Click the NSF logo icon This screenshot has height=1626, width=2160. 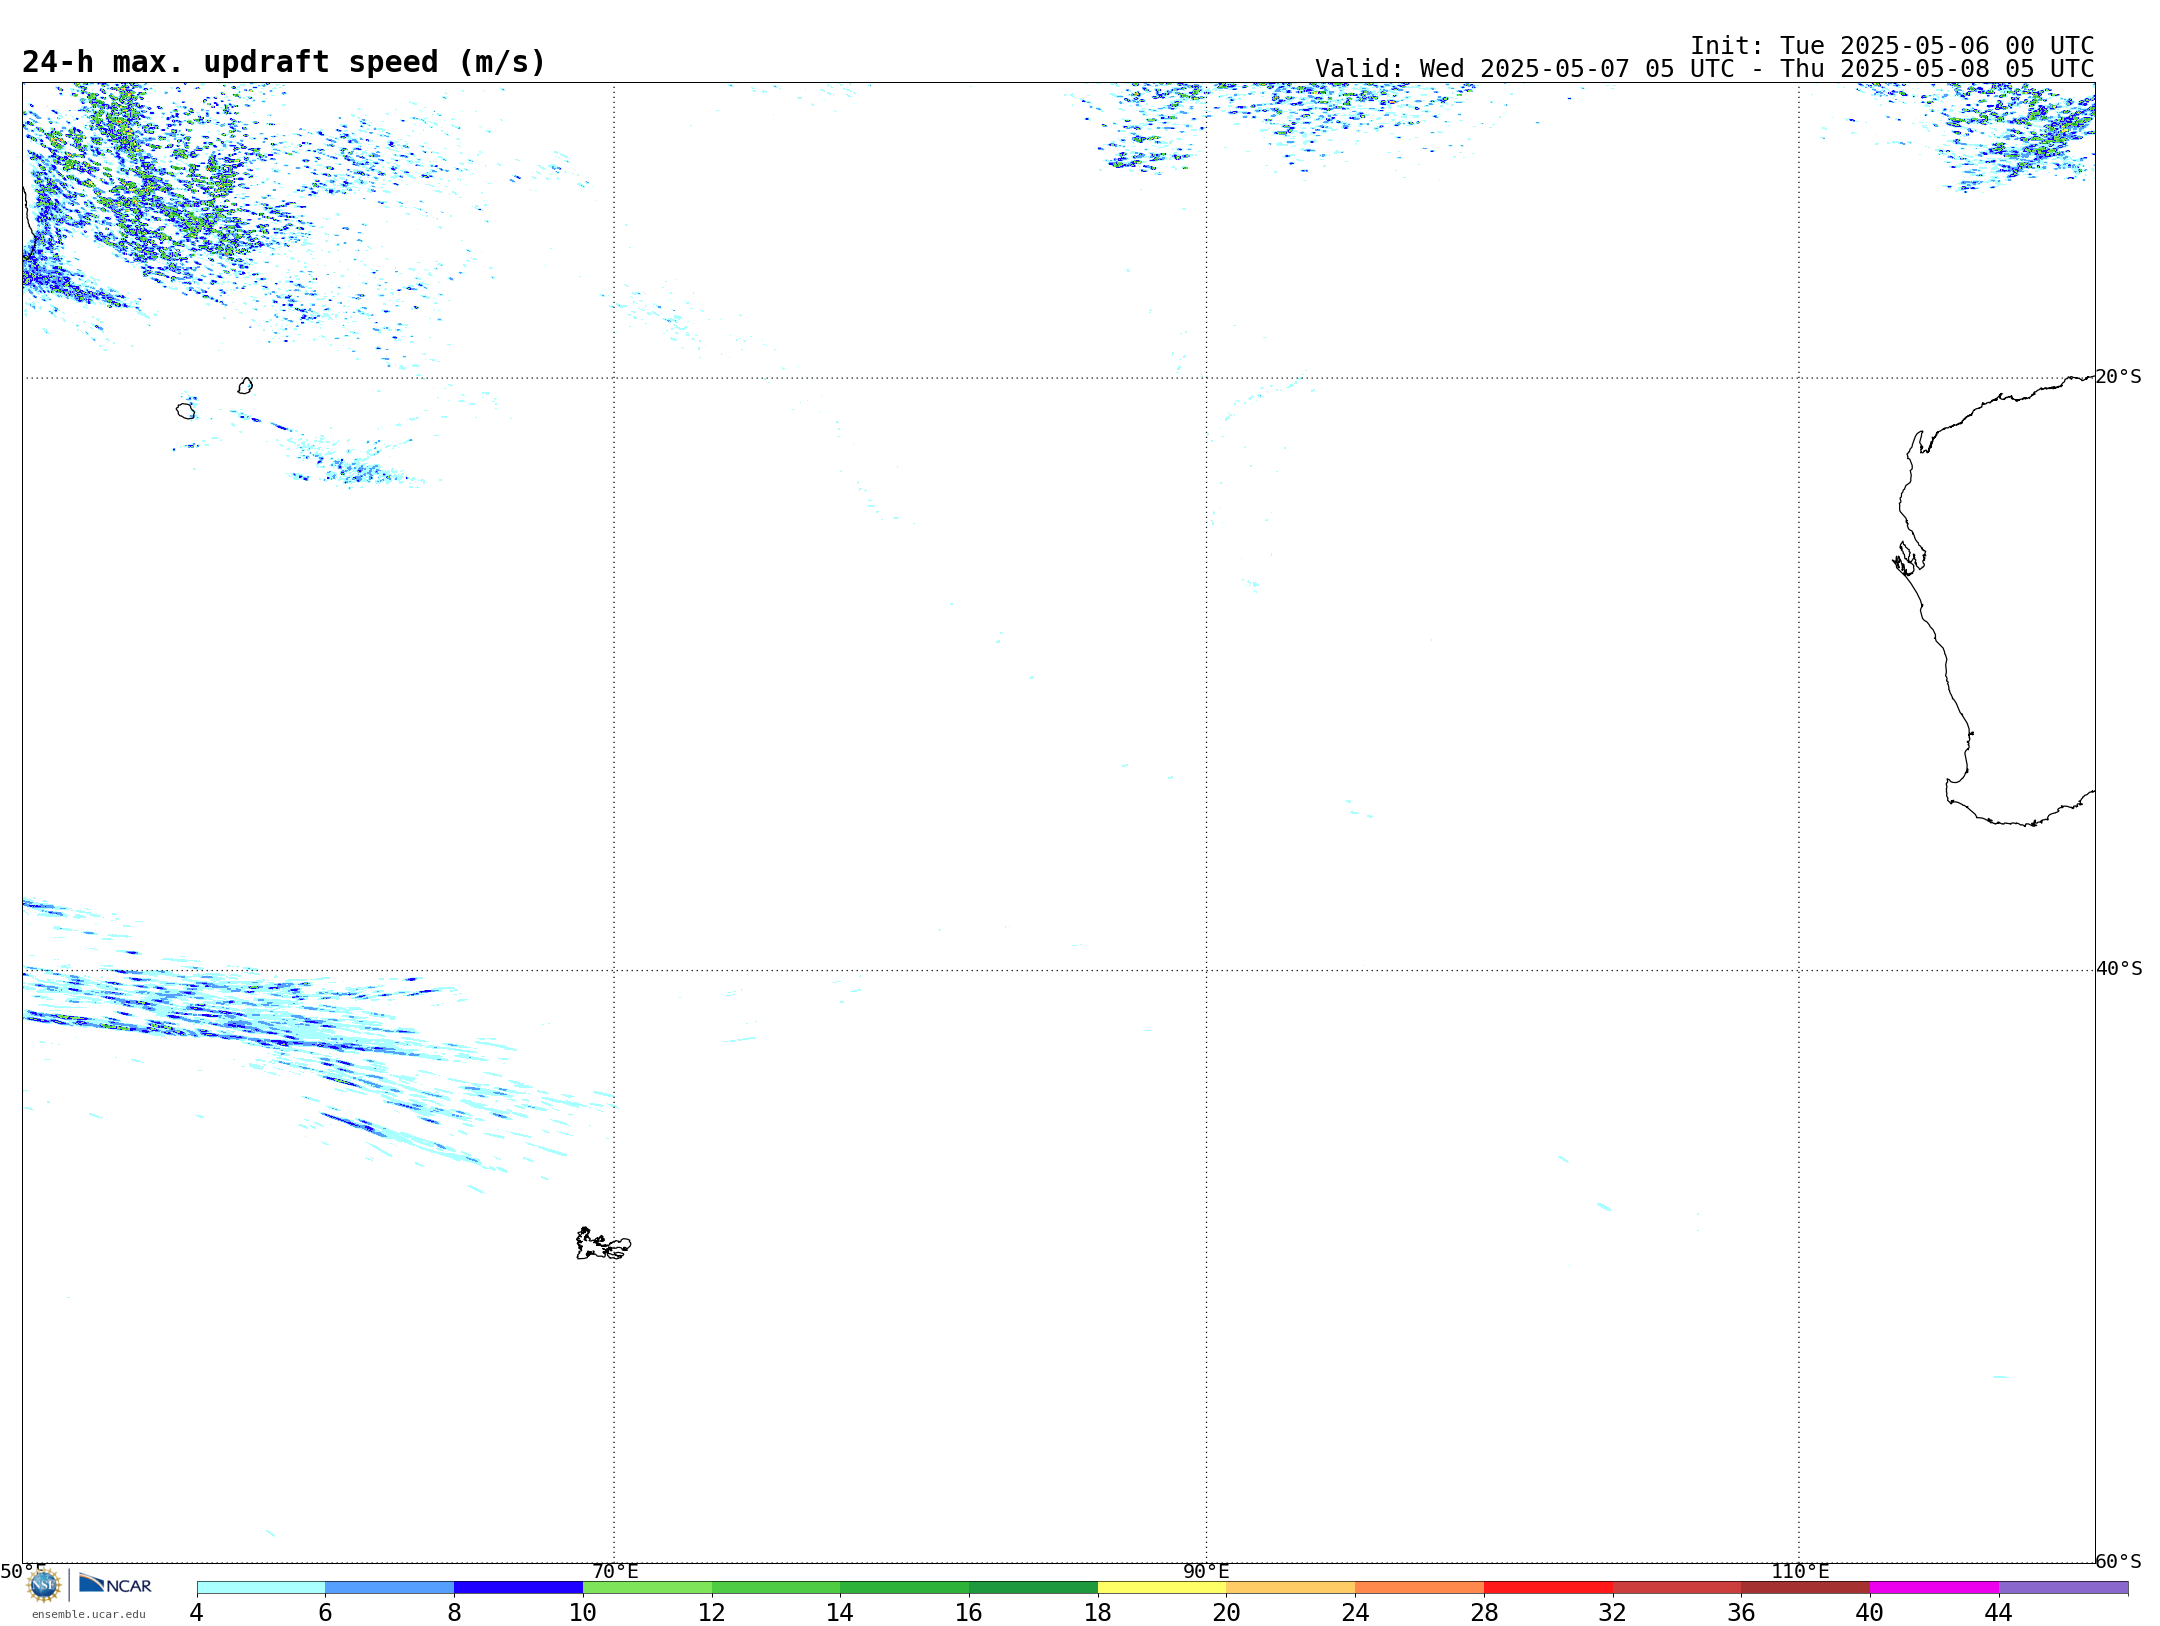pyautogui.click(x=44, y=1585)
